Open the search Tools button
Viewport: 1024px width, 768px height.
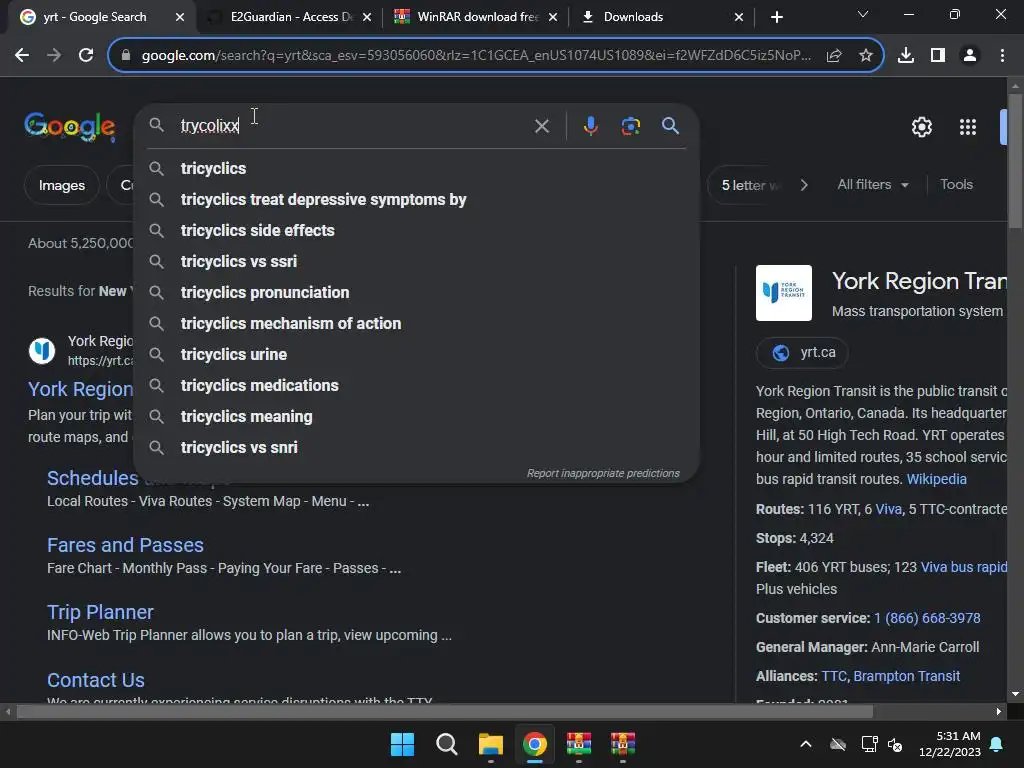pyautogui.click(x=956, y=185)
